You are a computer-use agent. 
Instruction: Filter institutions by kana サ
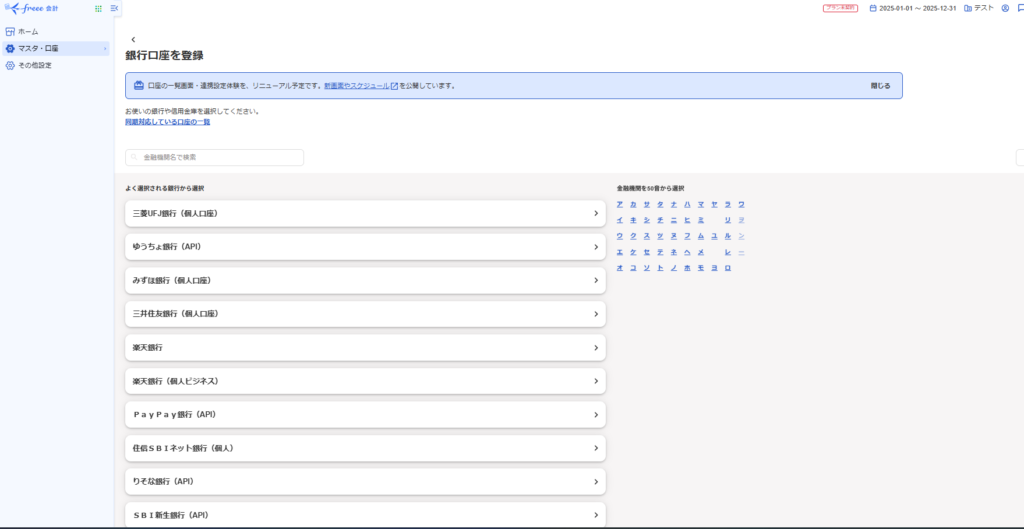[647, 204]
